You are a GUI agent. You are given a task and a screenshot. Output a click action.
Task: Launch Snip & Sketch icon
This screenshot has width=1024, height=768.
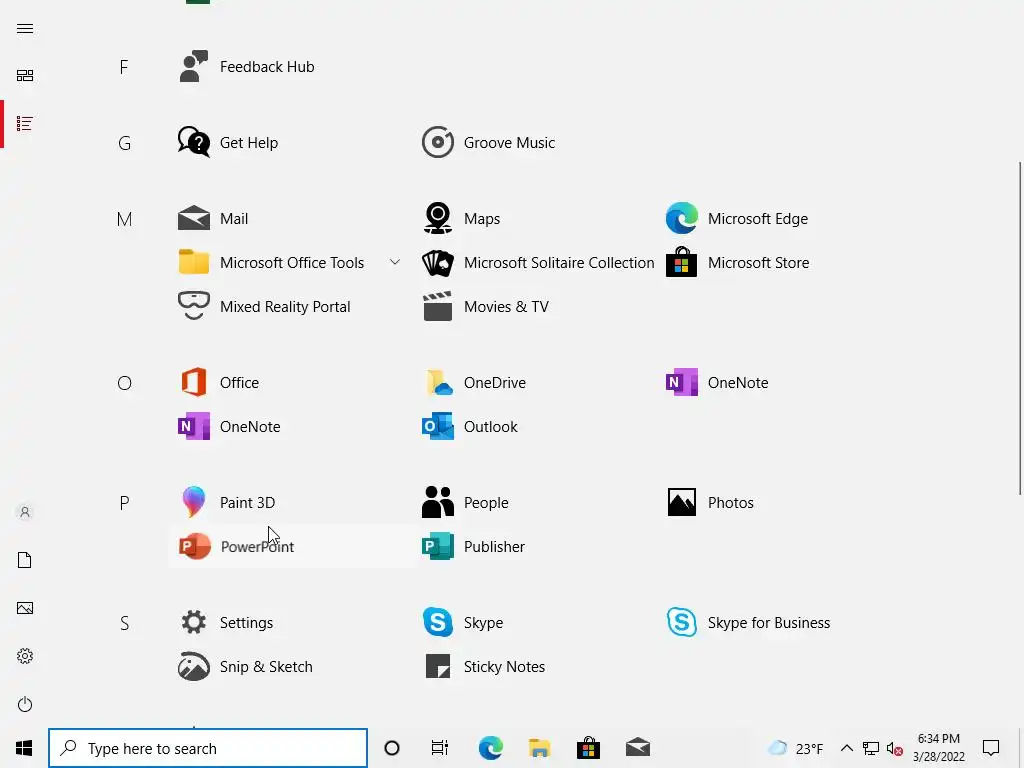(x=193, y=667)
